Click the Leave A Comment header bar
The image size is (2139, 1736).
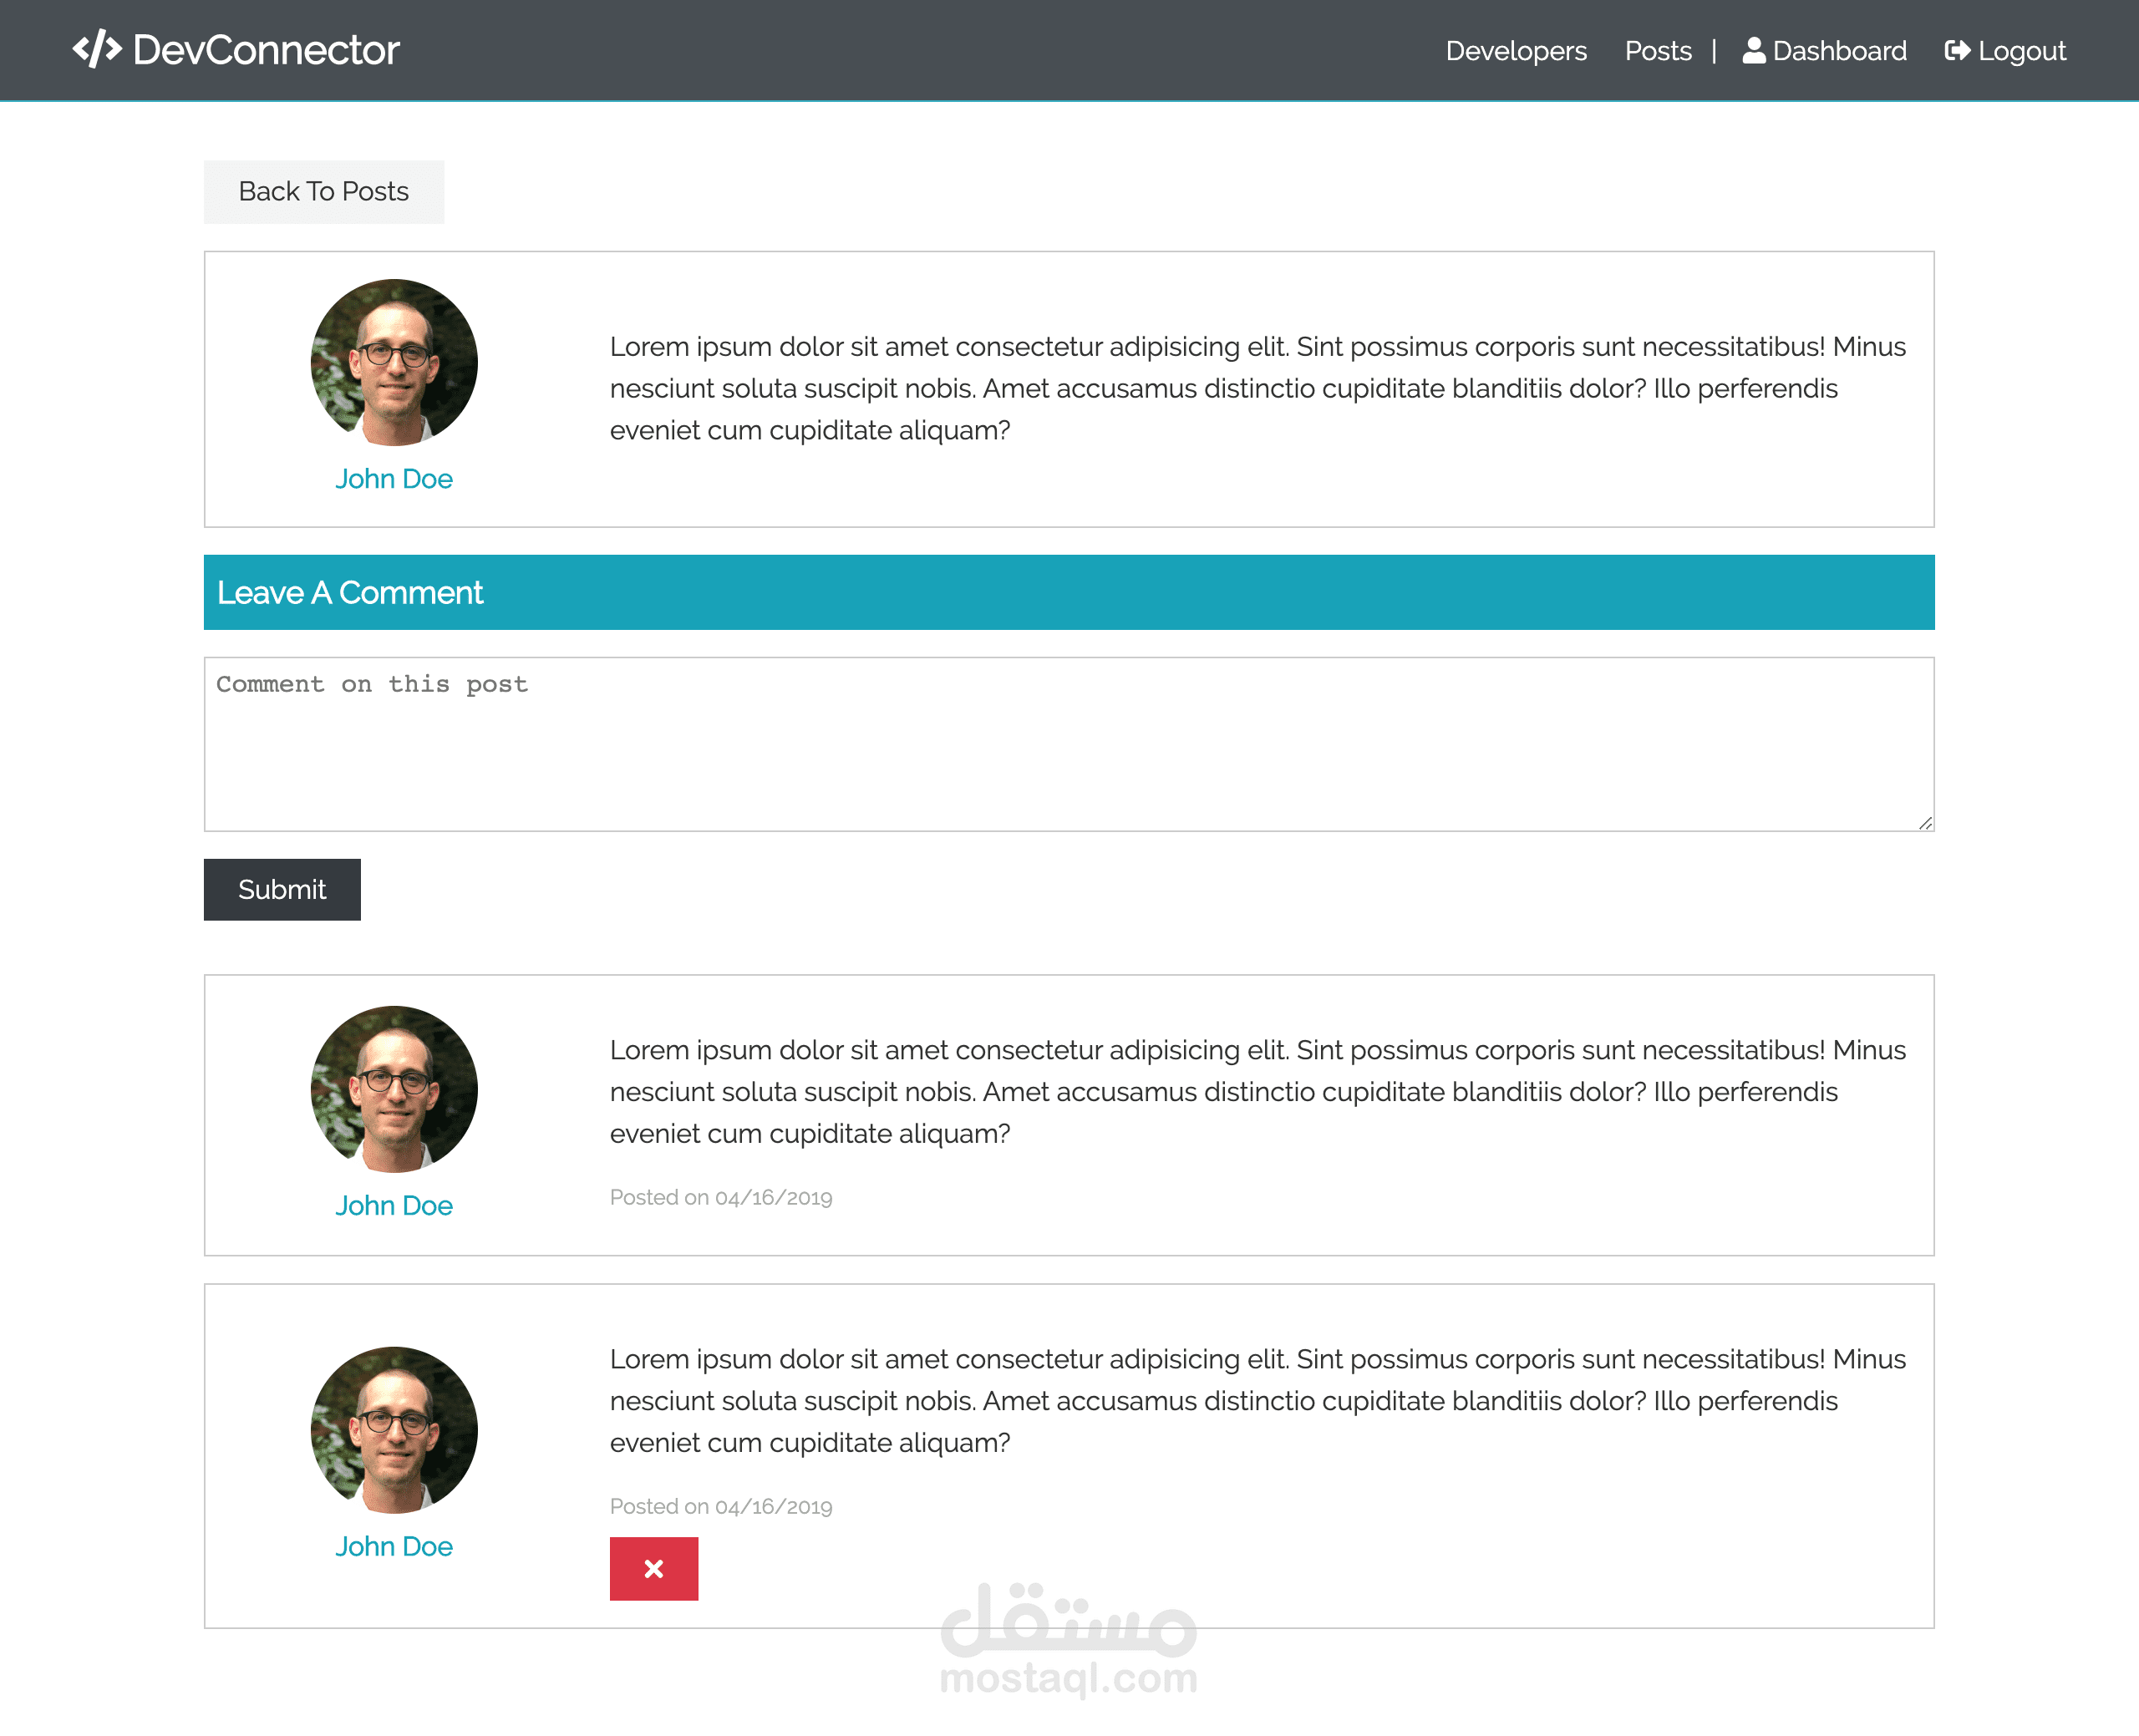1068,592
